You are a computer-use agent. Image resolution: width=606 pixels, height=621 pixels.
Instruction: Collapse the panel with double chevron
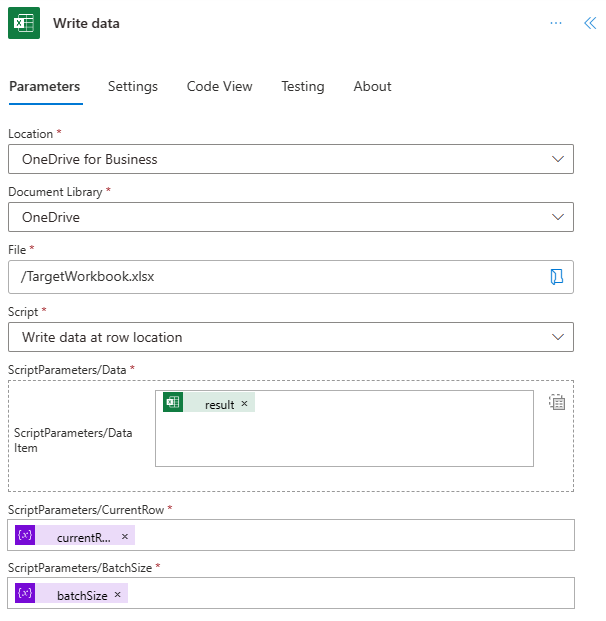[x=589, y=23]
